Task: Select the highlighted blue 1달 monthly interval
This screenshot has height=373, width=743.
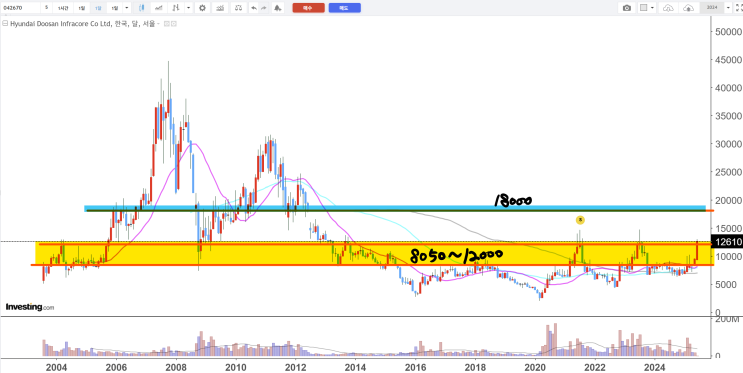Action: click(x=98, y=8)
